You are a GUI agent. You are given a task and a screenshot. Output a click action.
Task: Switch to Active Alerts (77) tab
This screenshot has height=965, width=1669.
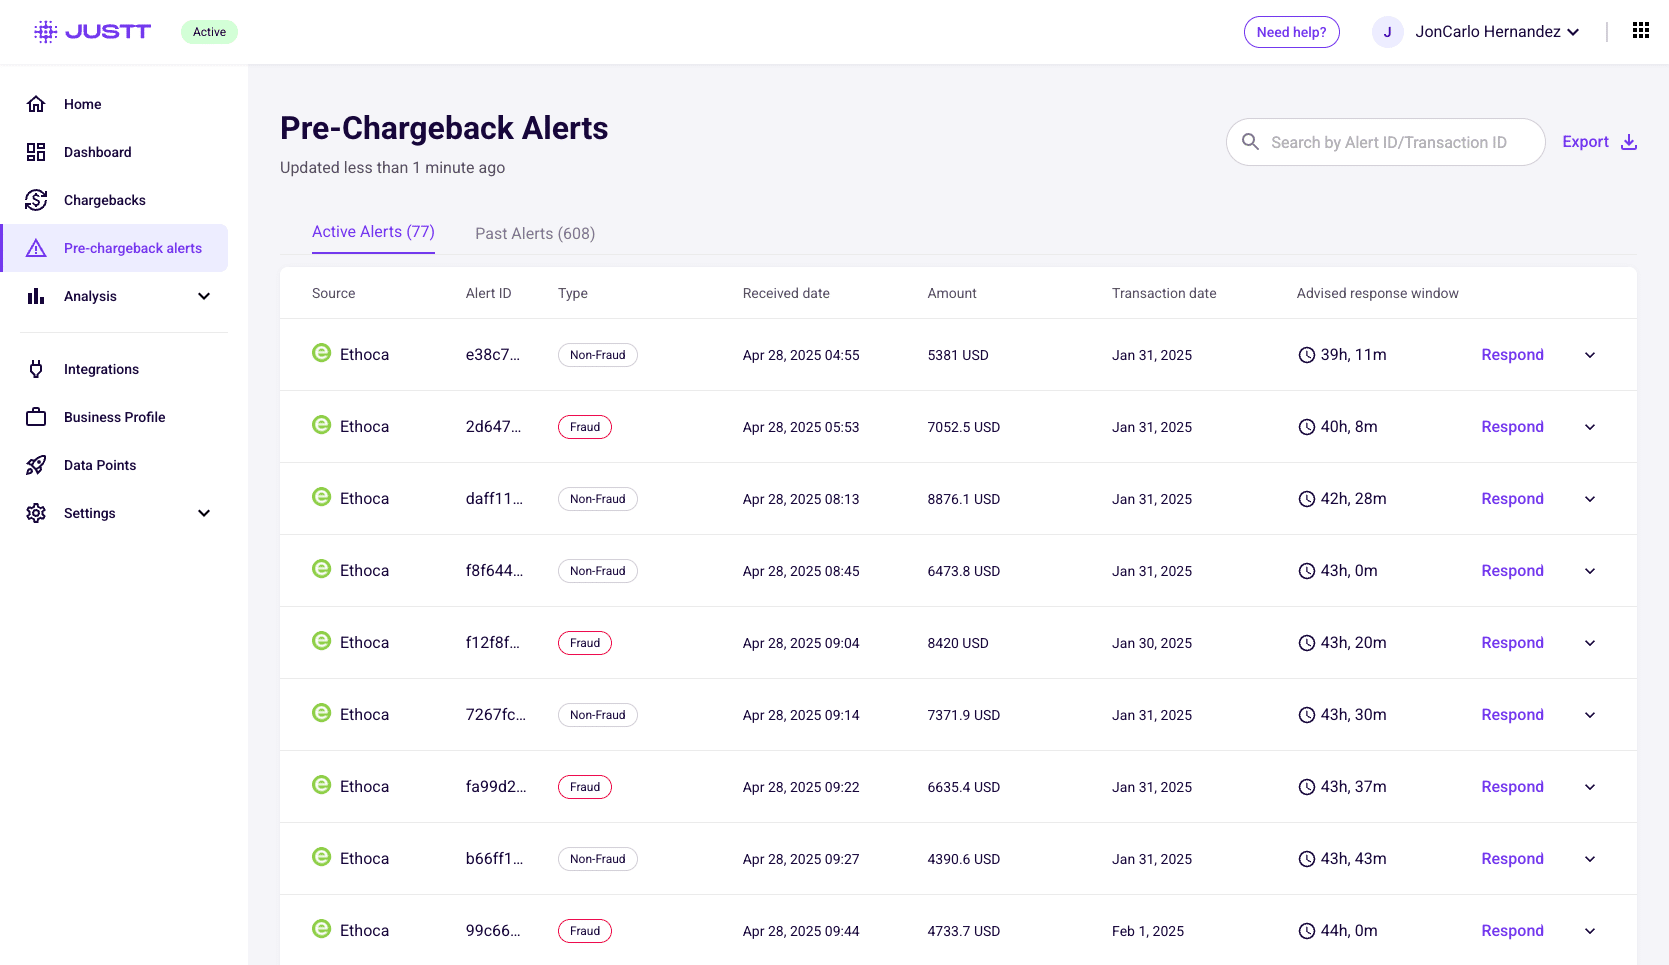click(x=373, y=232)
